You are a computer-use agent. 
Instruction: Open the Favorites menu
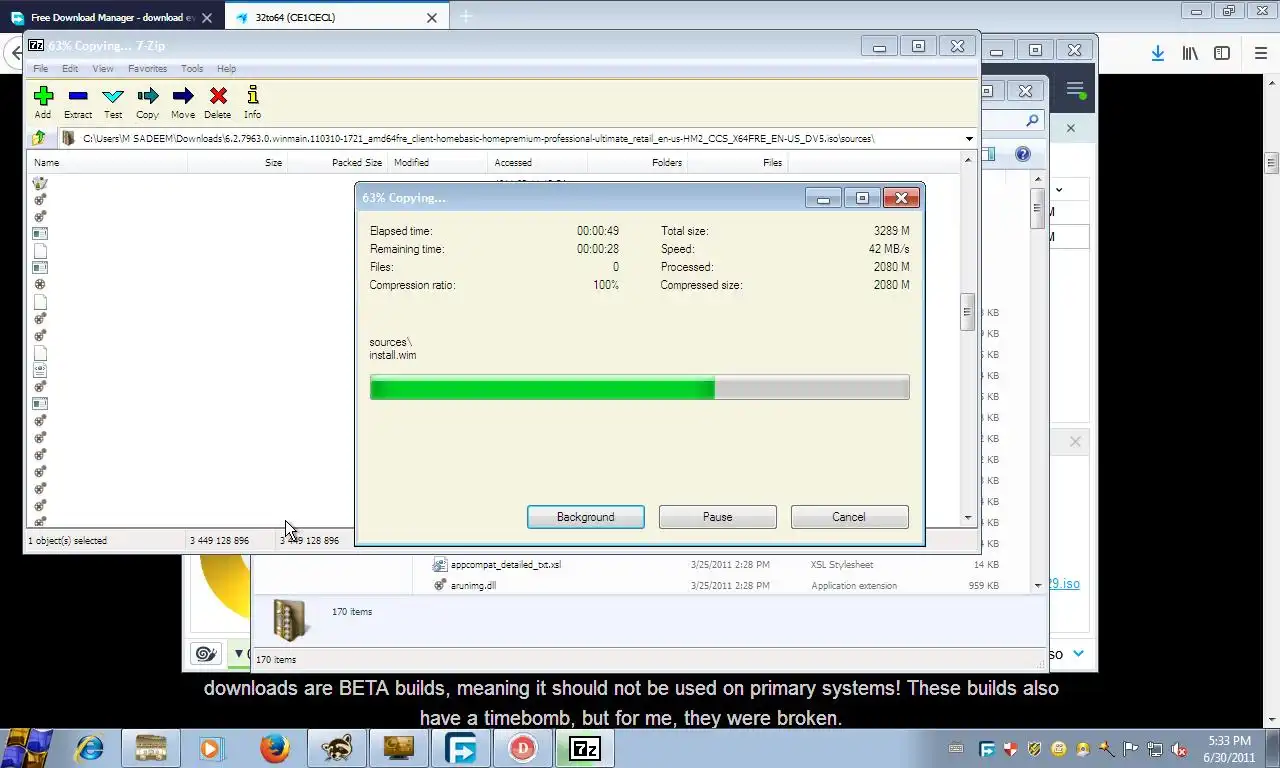147,69
